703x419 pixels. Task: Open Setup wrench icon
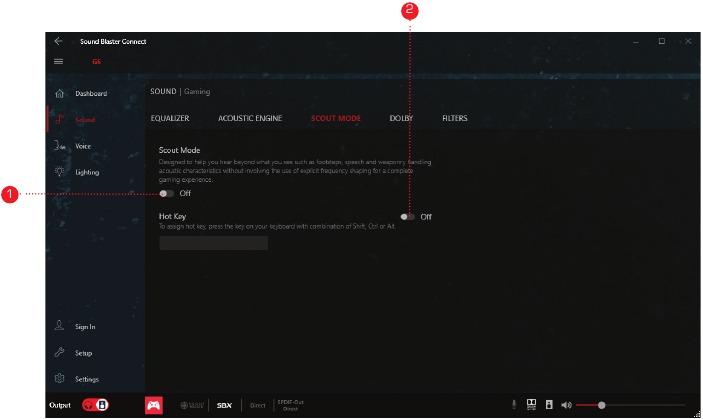[x=59, y=352]
